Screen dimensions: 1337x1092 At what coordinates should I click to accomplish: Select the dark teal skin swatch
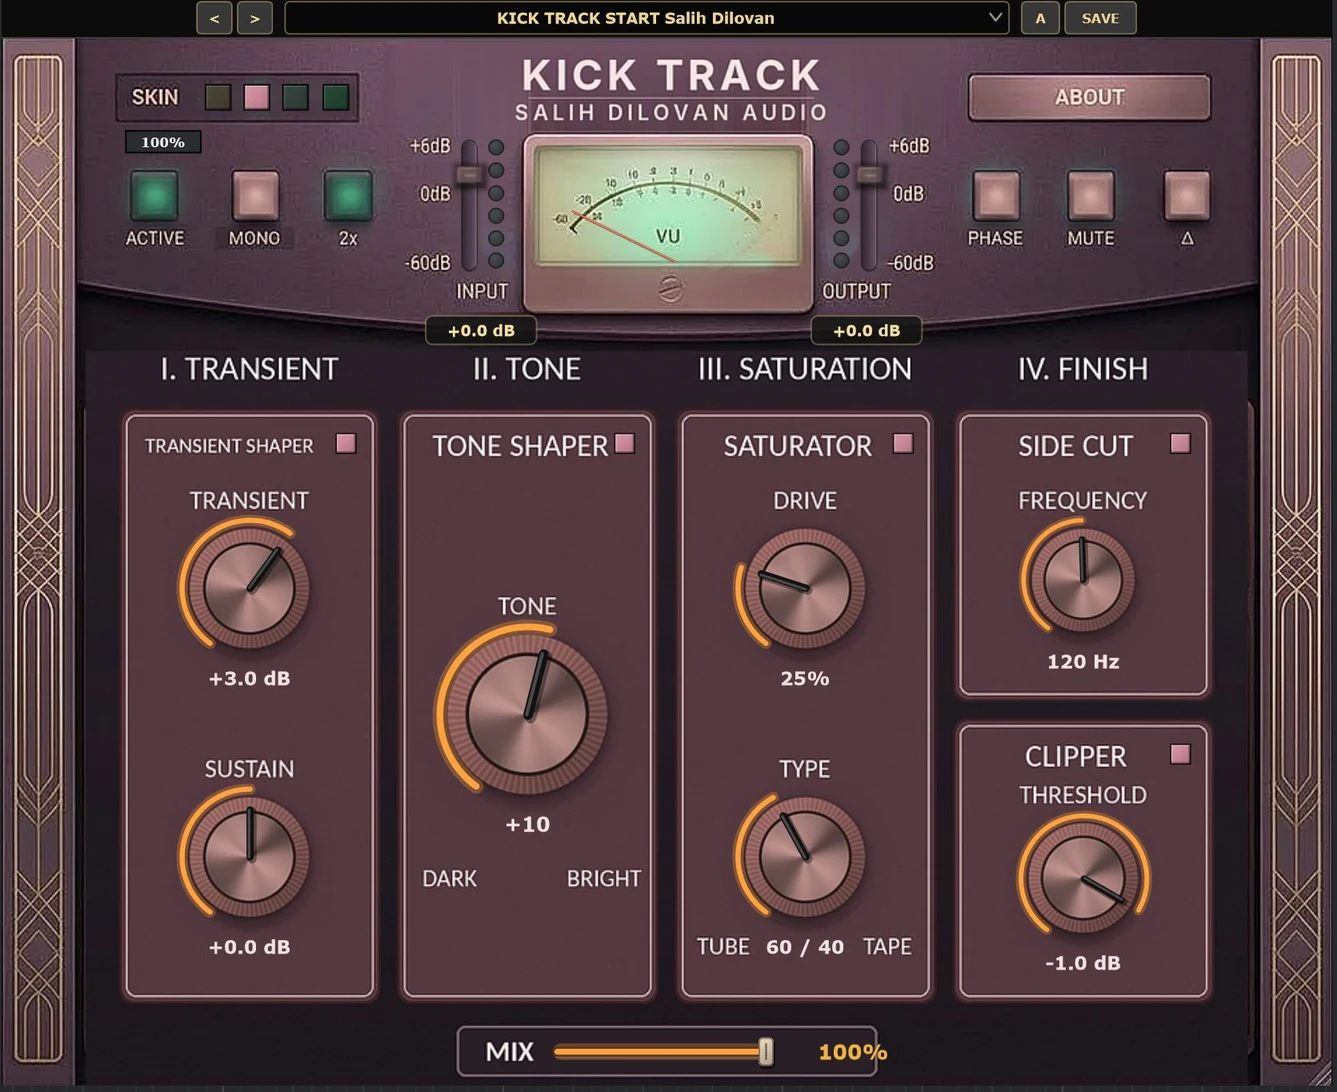[295, 97]
